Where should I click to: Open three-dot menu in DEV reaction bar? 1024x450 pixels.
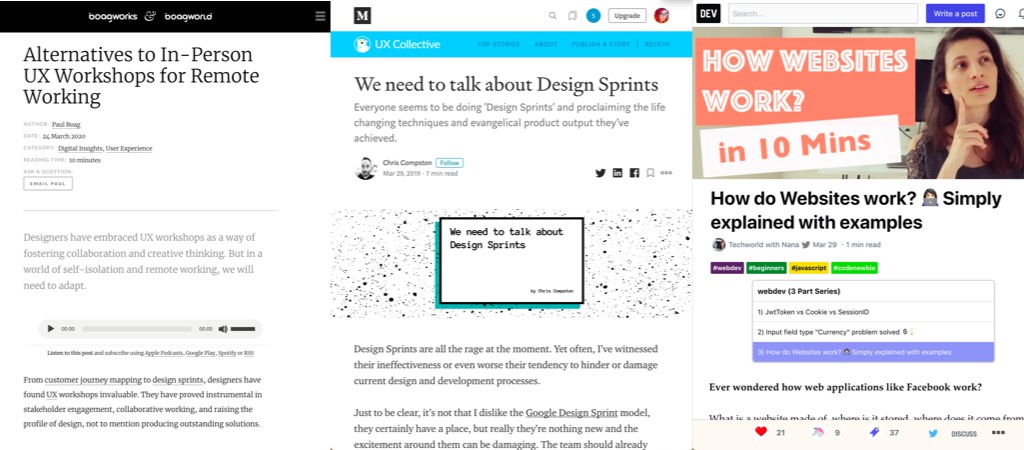[998, 432]
